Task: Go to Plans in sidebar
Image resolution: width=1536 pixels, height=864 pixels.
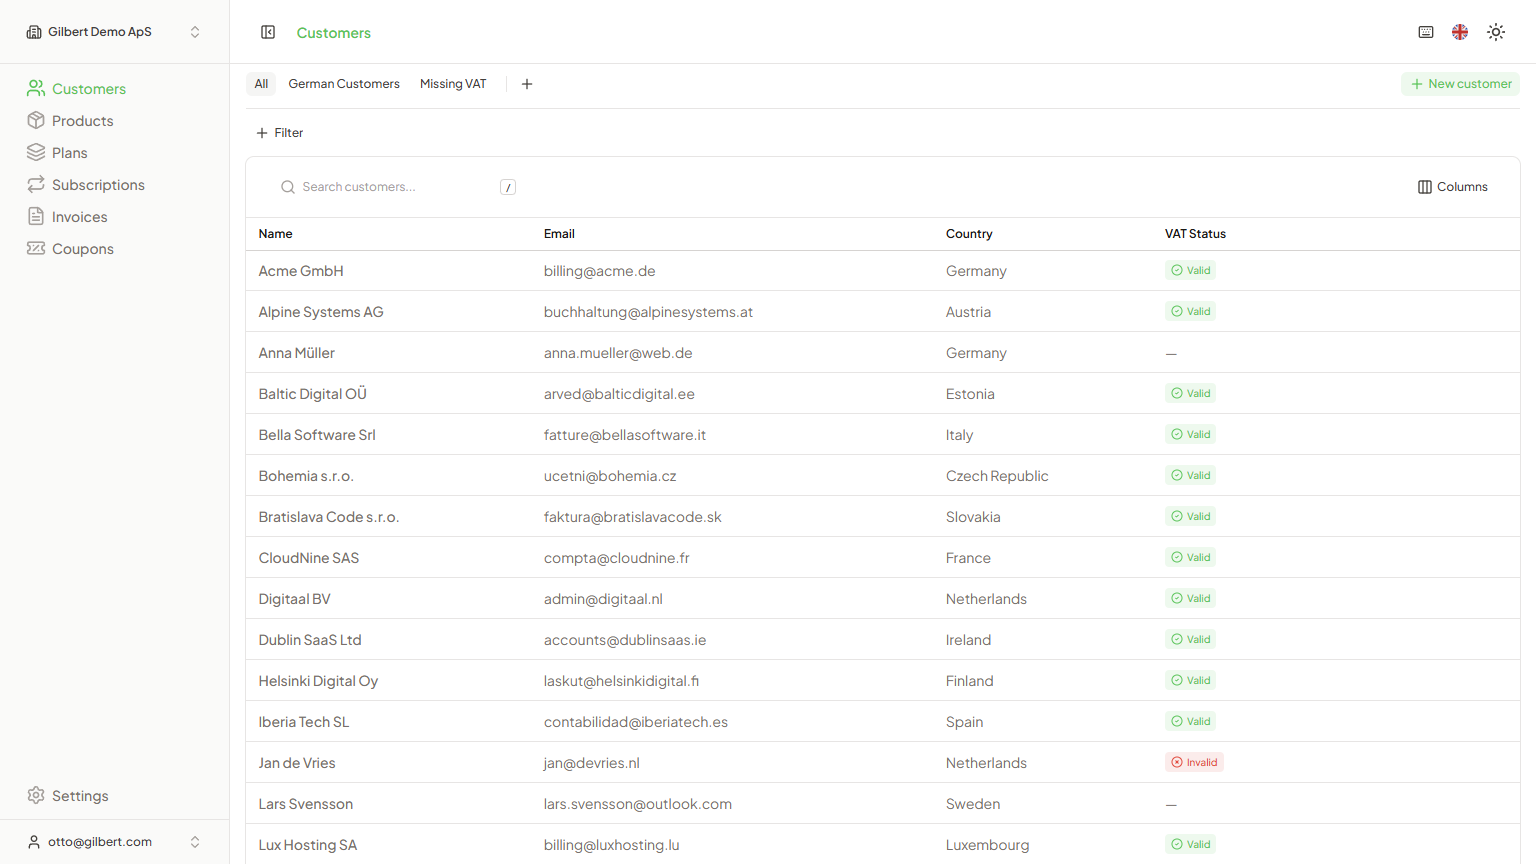Action: 69,153
